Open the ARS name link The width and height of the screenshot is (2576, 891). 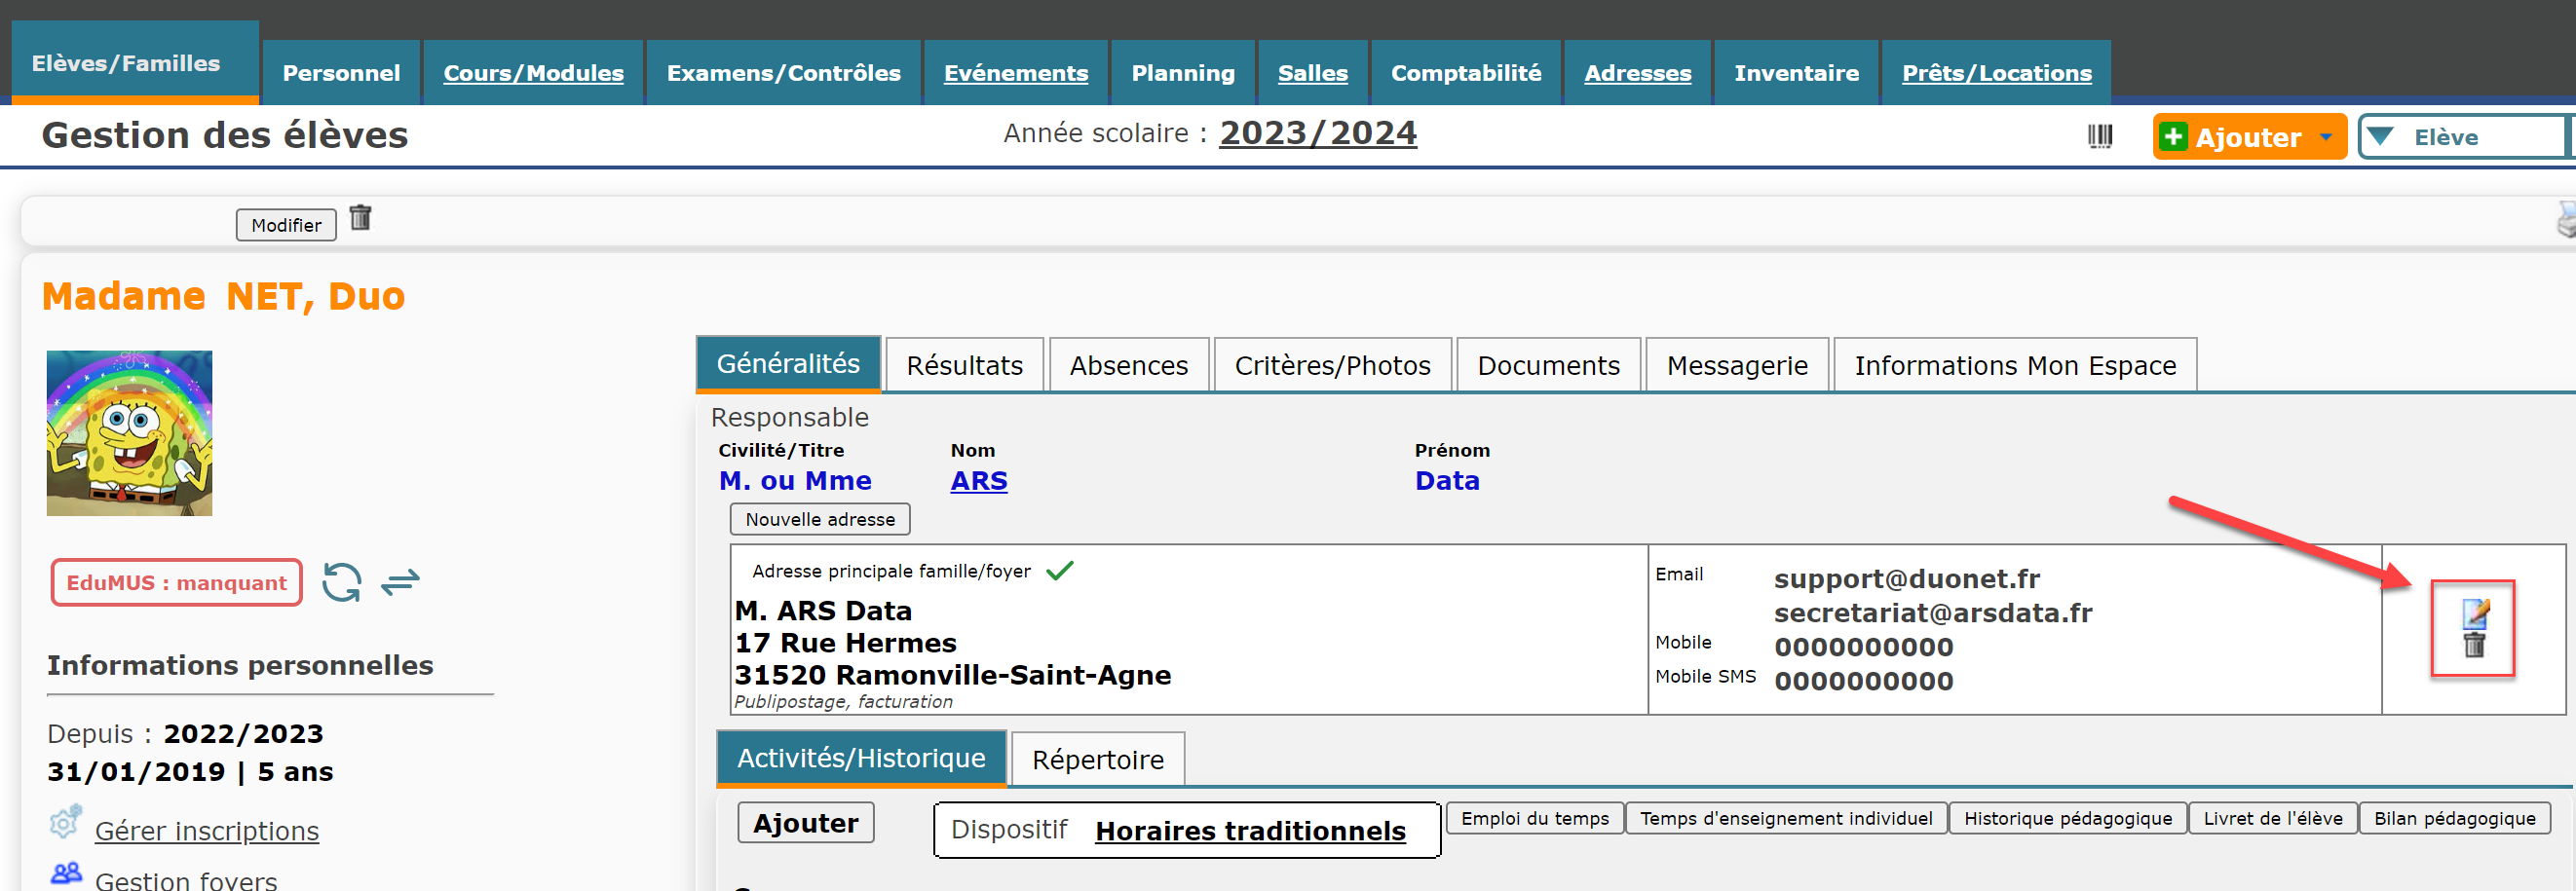978,480
